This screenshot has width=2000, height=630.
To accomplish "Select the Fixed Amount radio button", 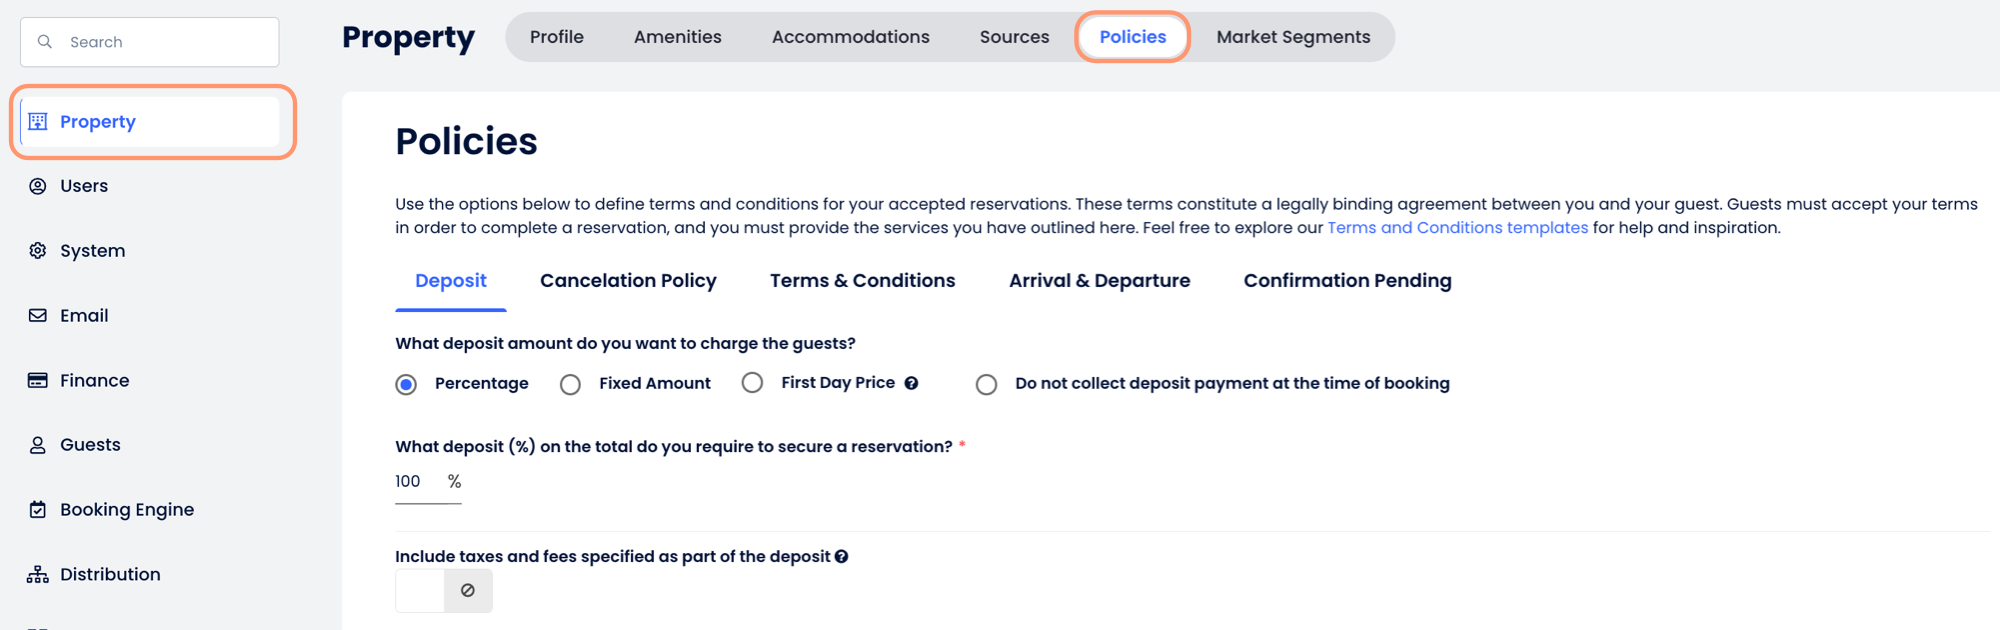I will 570,385.
